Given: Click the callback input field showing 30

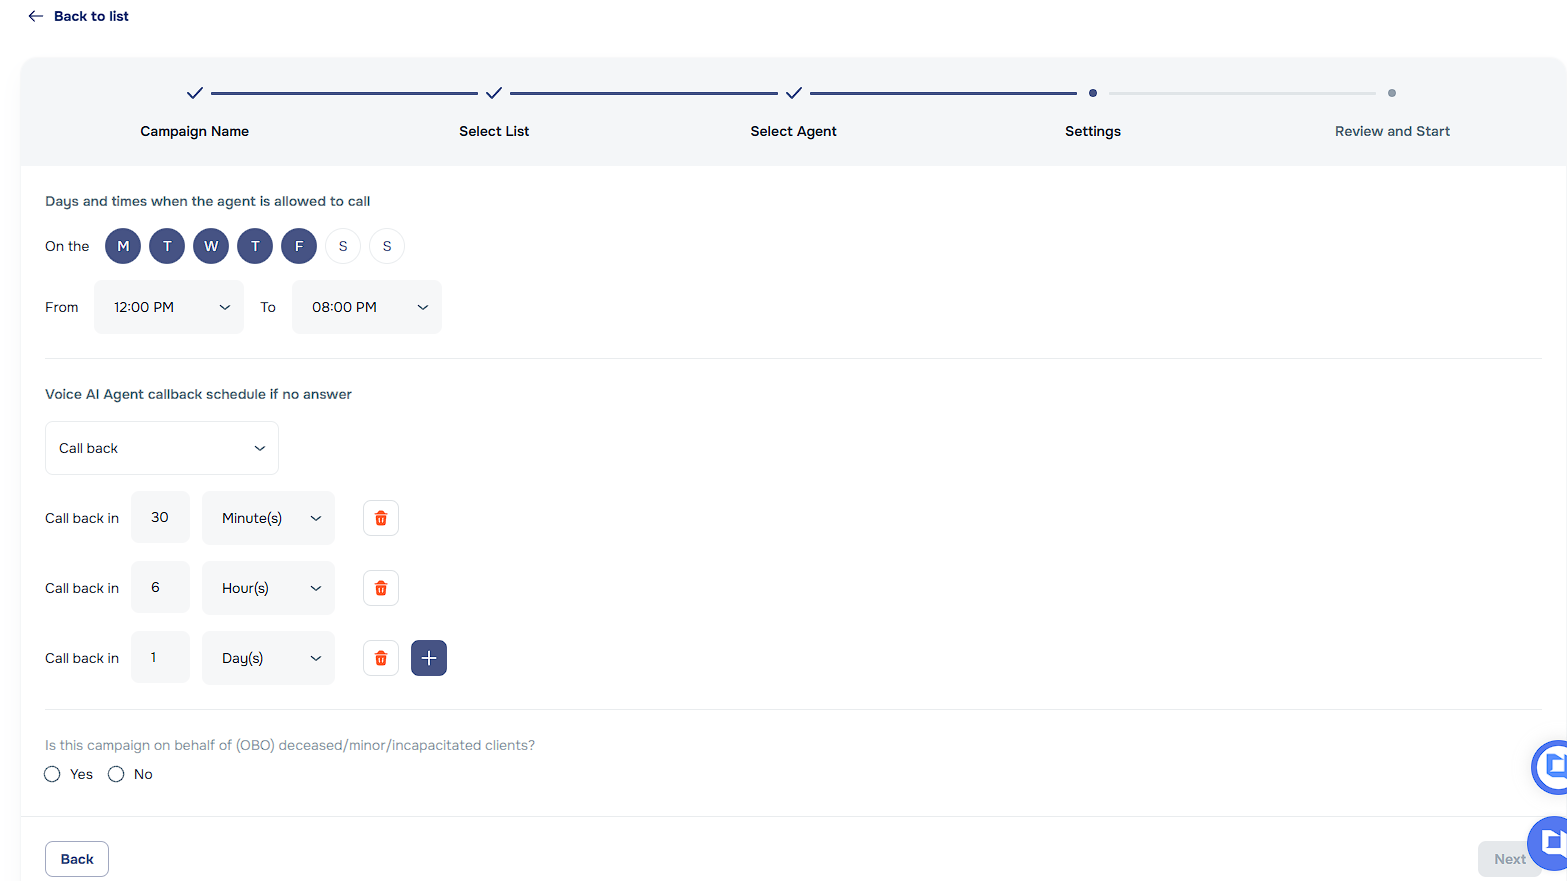Looking at the screenshot, I should pyautogui.click(x=160, y=518).
